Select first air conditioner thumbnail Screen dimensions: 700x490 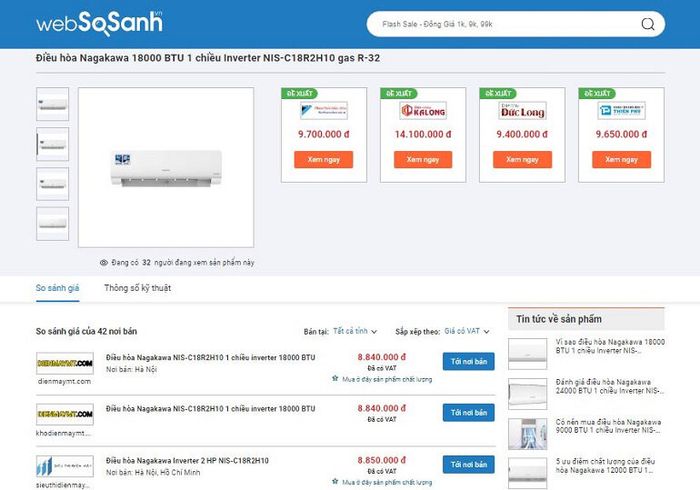53,104
